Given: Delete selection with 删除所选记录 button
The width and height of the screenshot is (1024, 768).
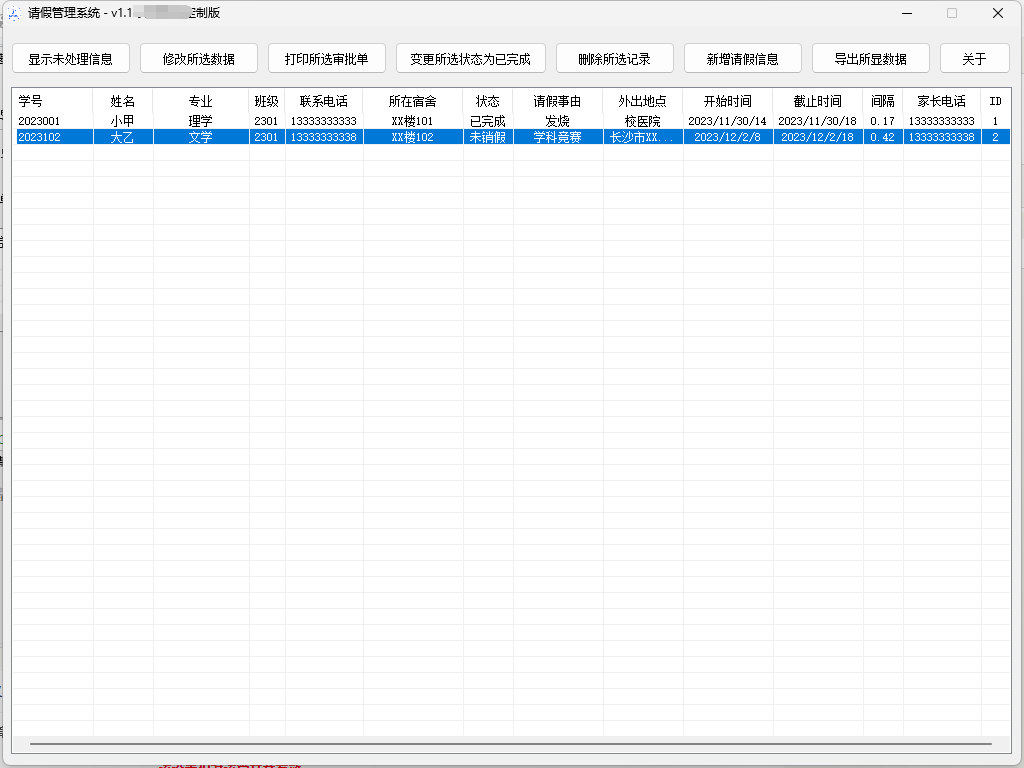Looking at the screenshot, I should 614,59.
